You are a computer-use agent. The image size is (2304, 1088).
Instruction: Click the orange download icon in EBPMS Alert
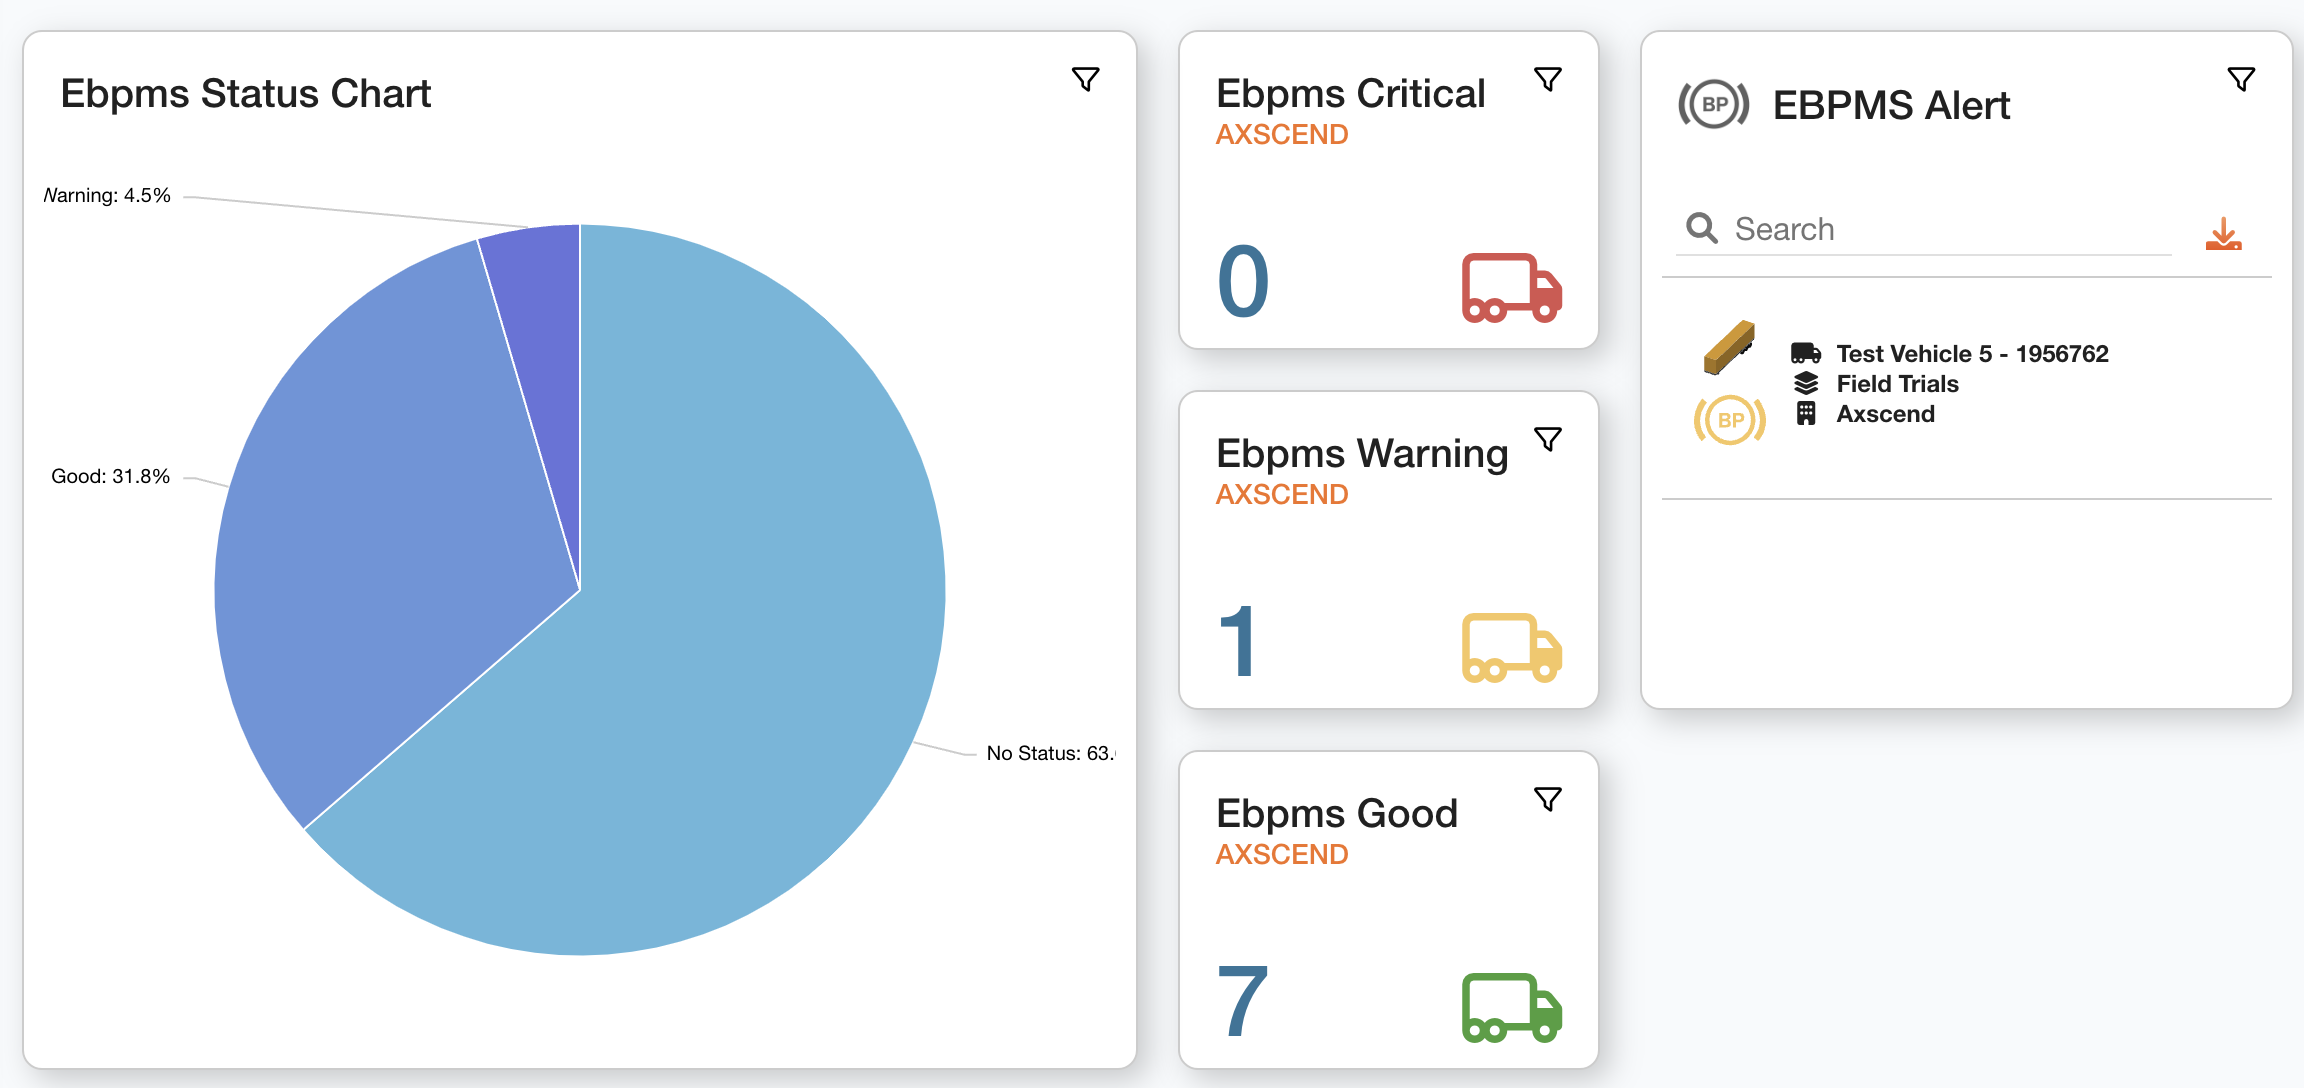2222,235
